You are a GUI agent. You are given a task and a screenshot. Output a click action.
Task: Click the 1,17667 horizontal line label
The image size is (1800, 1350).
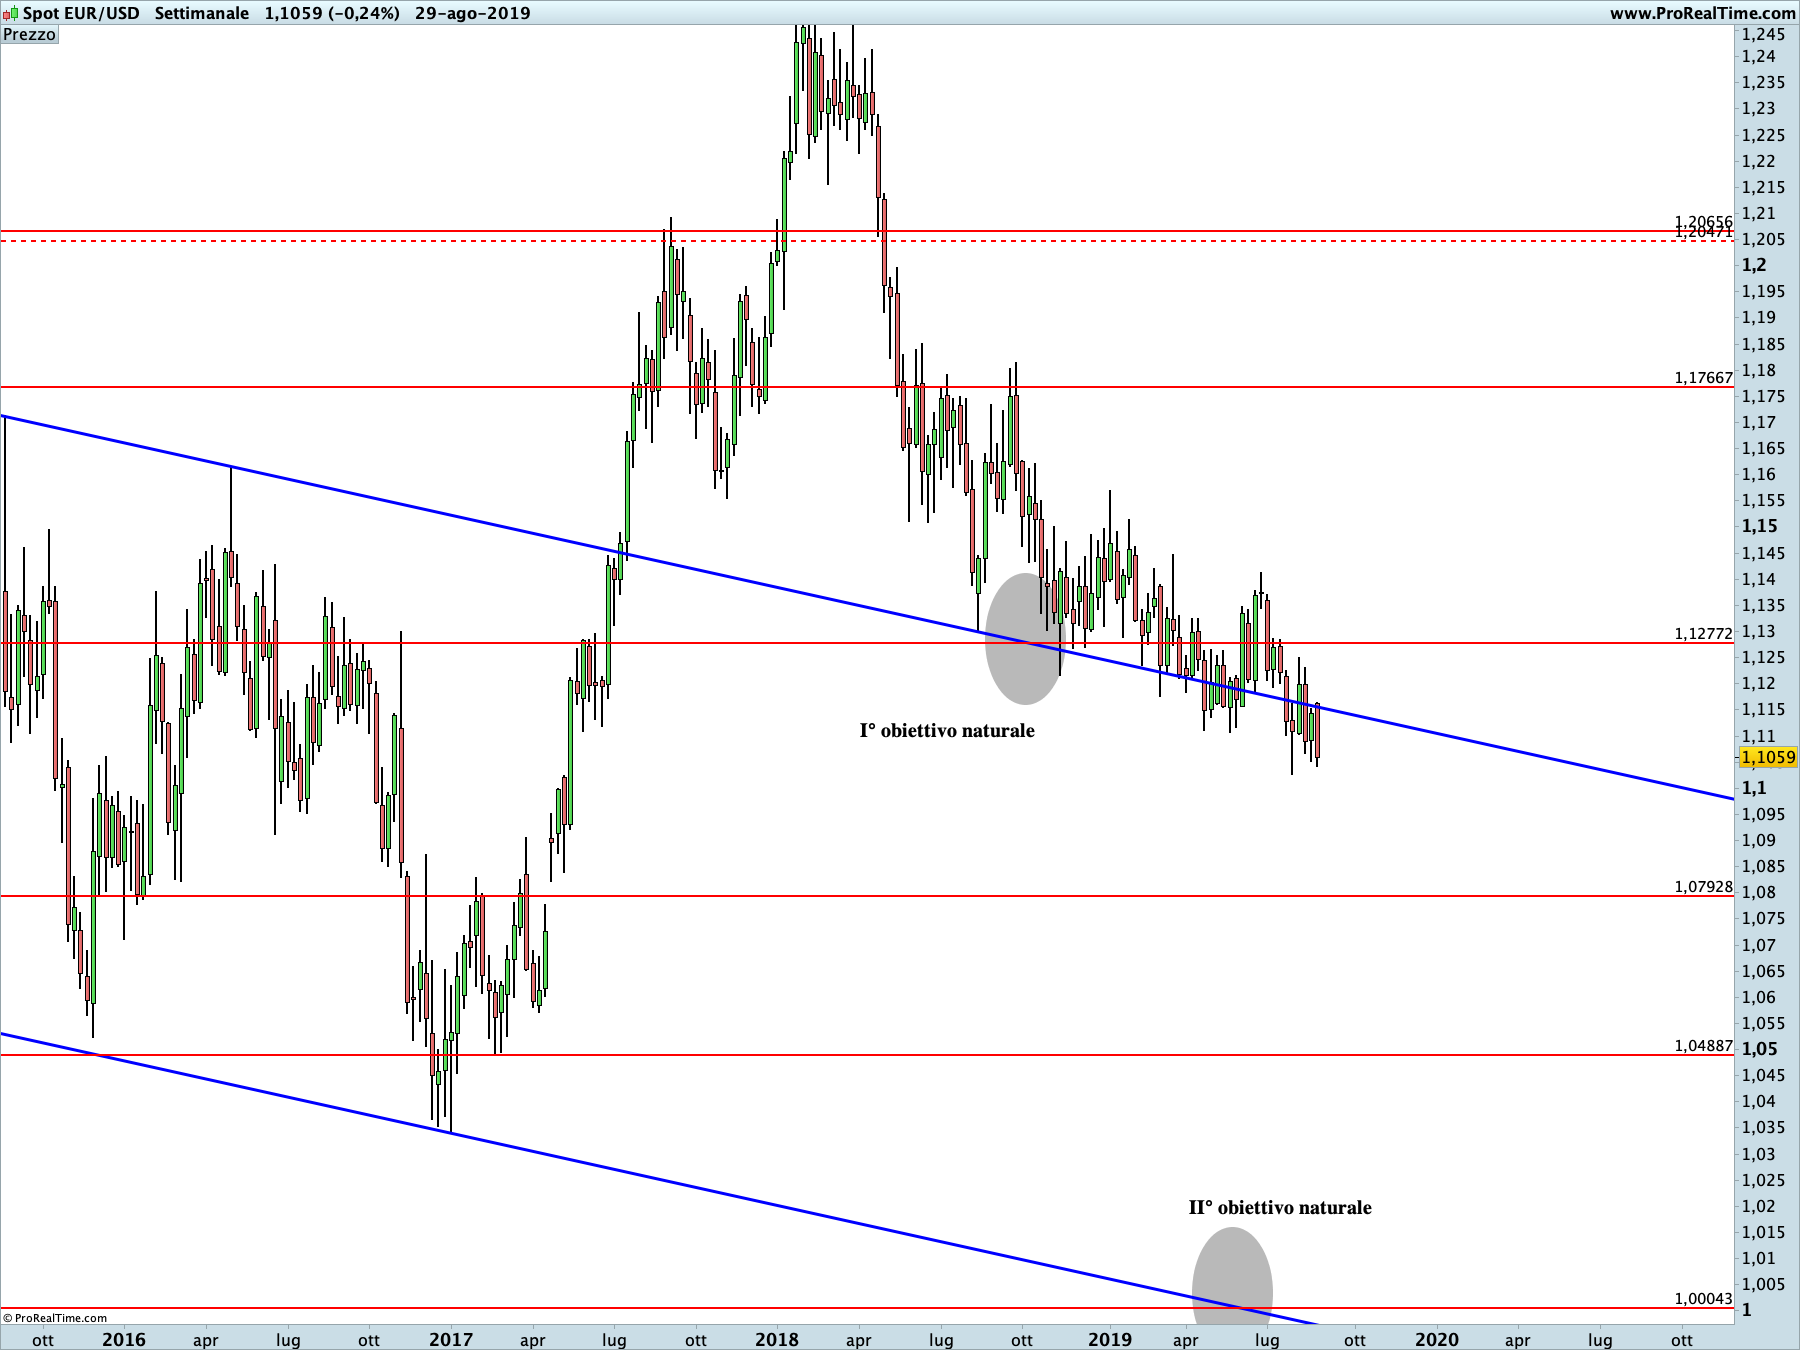click(x=1703, y=378)
